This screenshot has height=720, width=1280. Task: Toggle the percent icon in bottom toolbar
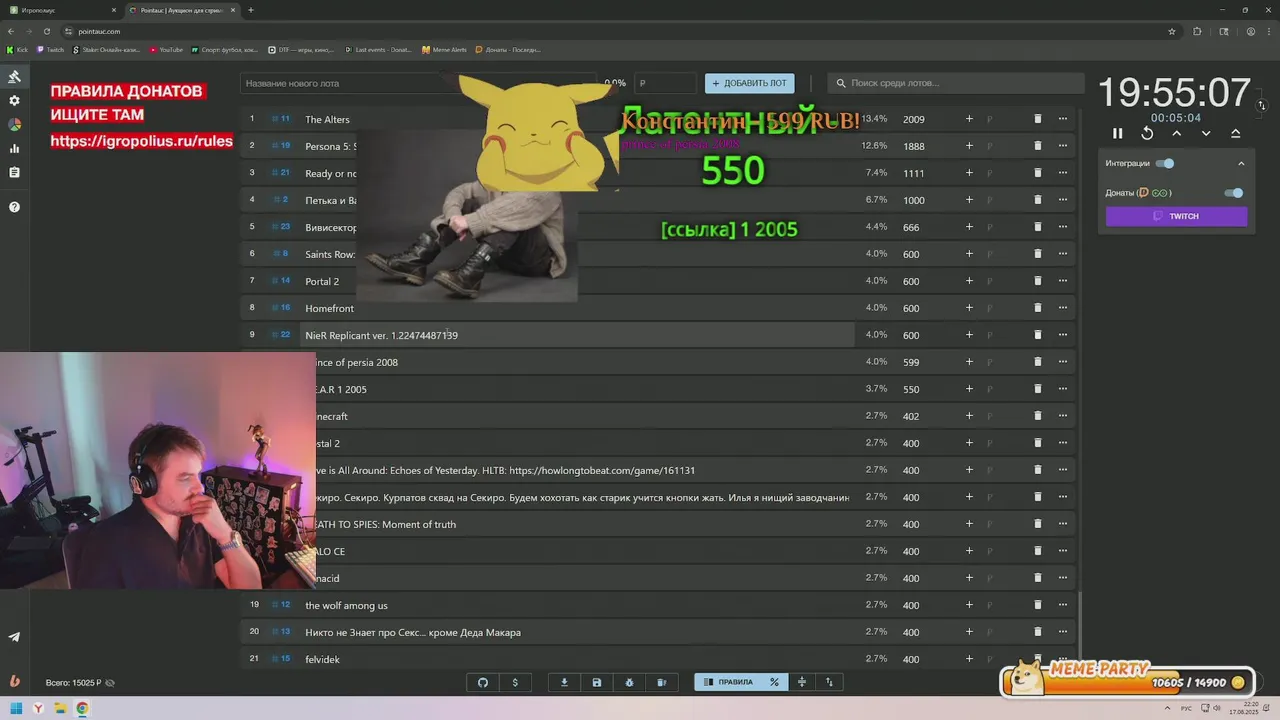click(x=774, y=682)
